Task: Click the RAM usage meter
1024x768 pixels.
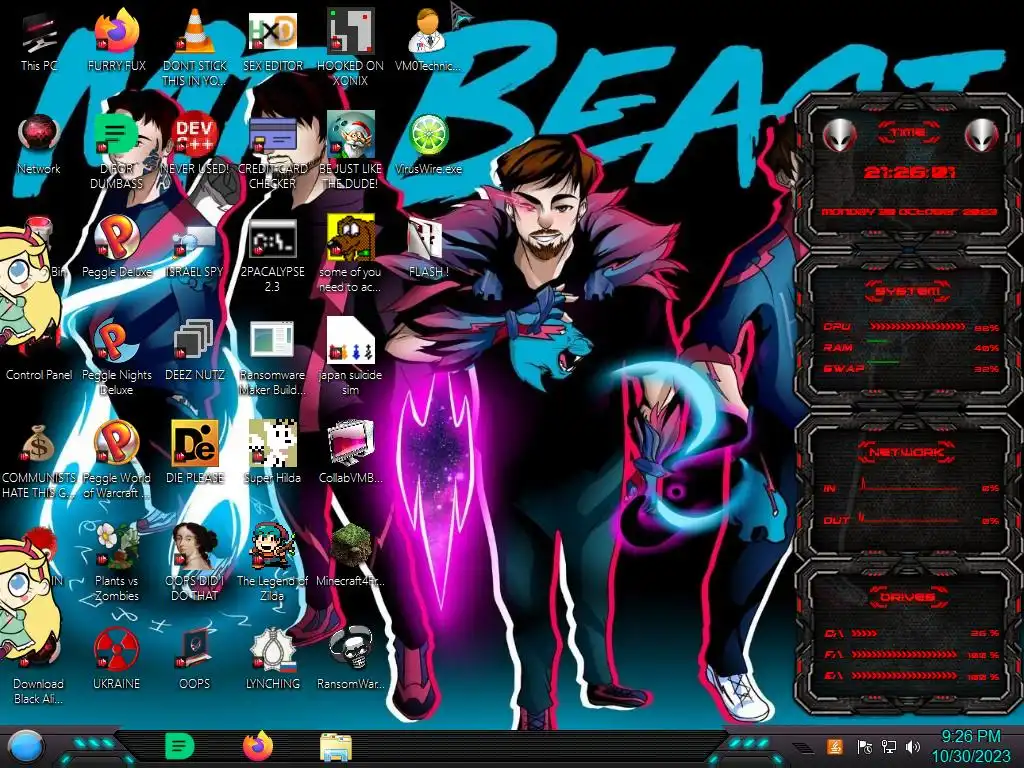Action: pyautogui.click(x=910, y=347)
